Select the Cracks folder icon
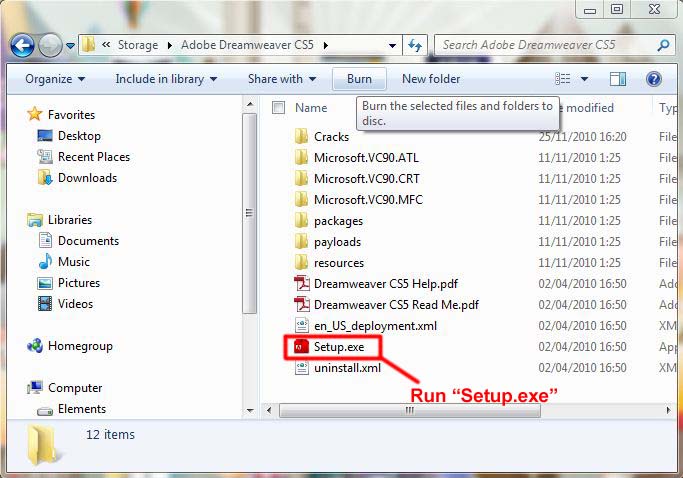The image size is (683, 478). [x=301, y=136]
